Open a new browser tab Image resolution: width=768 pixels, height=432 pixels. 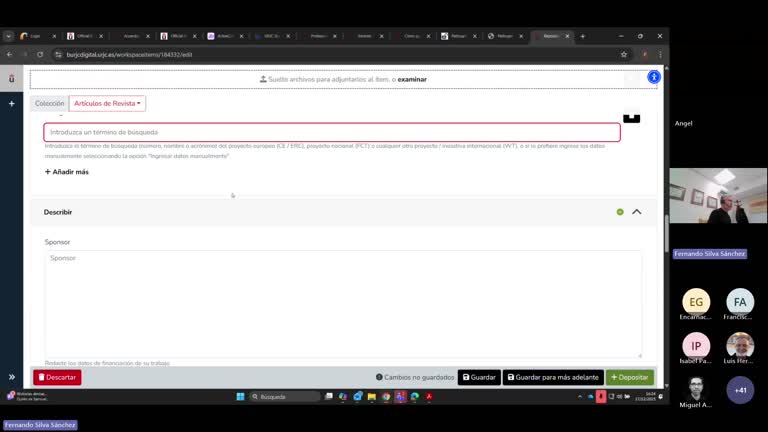[583, 36]
